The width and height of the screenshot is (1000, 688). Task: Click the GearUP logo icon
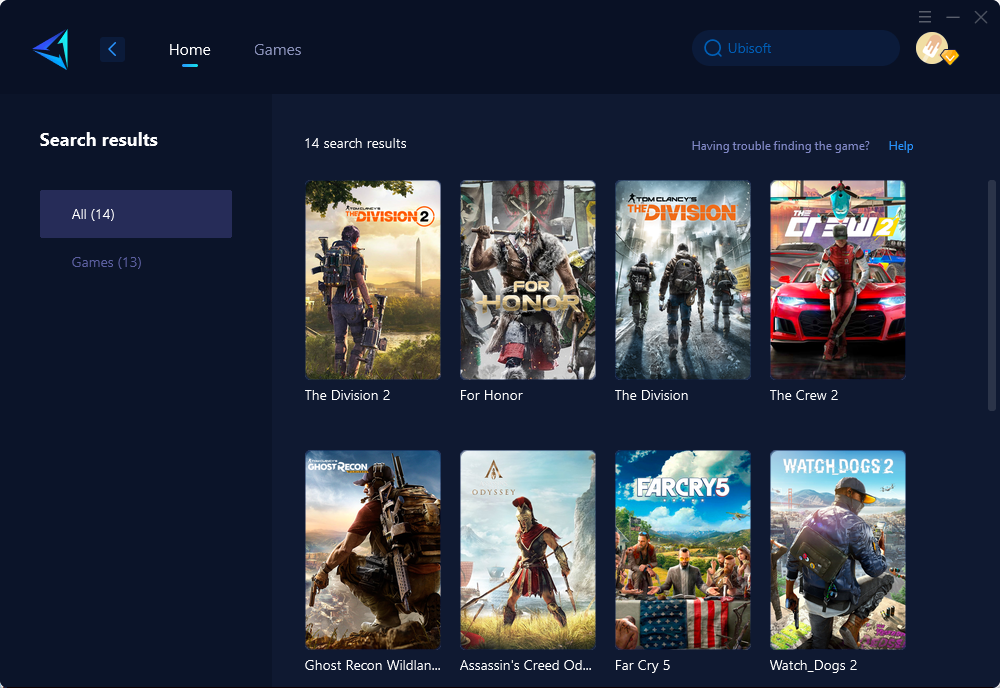[x=51, y=49]
